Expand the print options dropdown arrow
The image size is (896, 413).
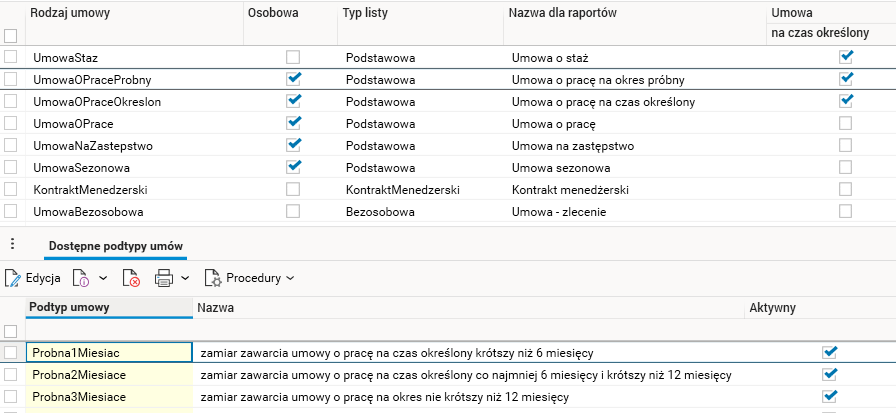point(186,278)
